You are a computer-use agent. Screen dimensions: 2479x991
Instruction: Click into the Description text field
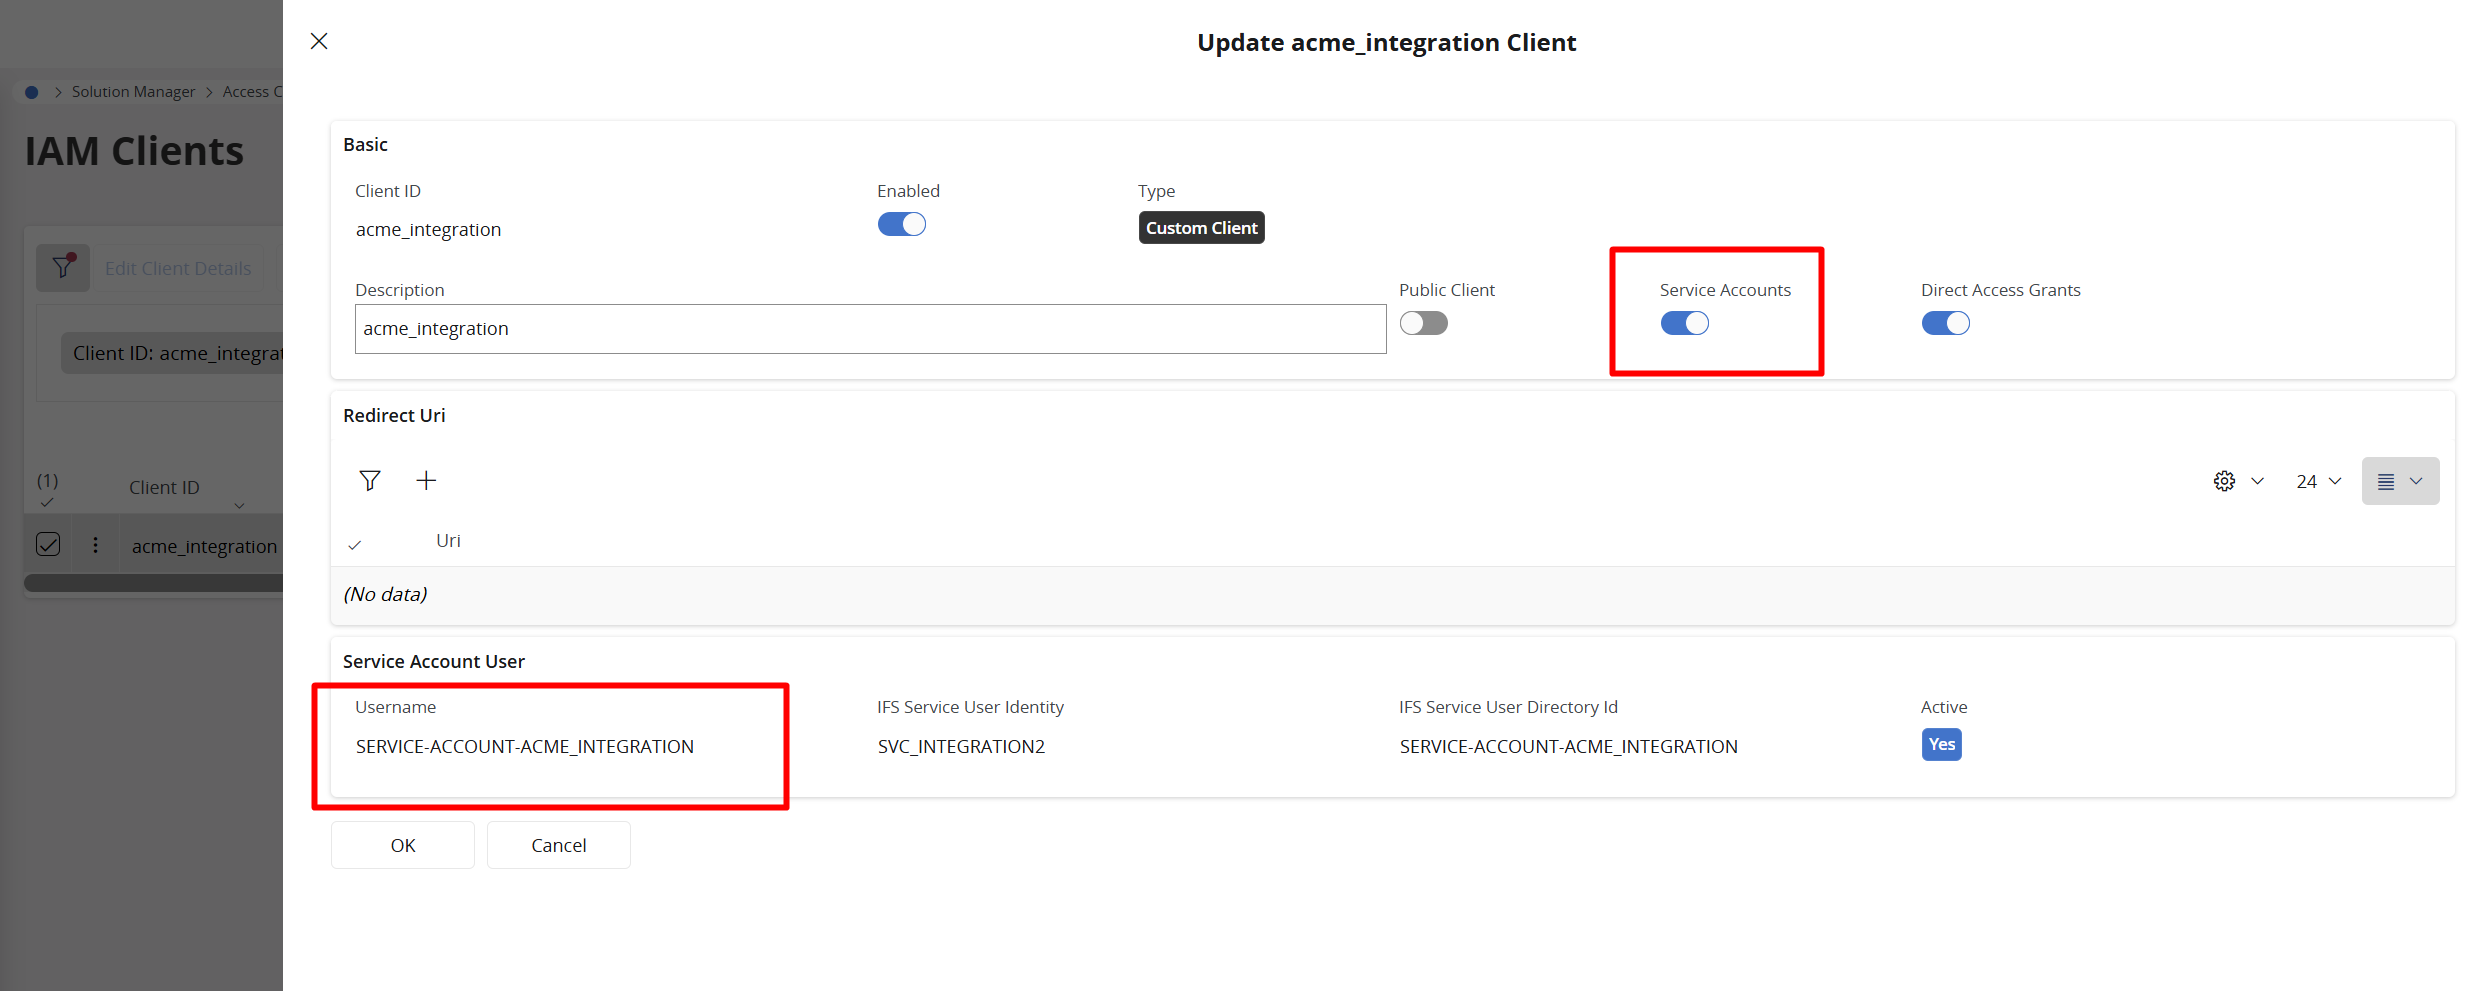[x=870, y=329]
